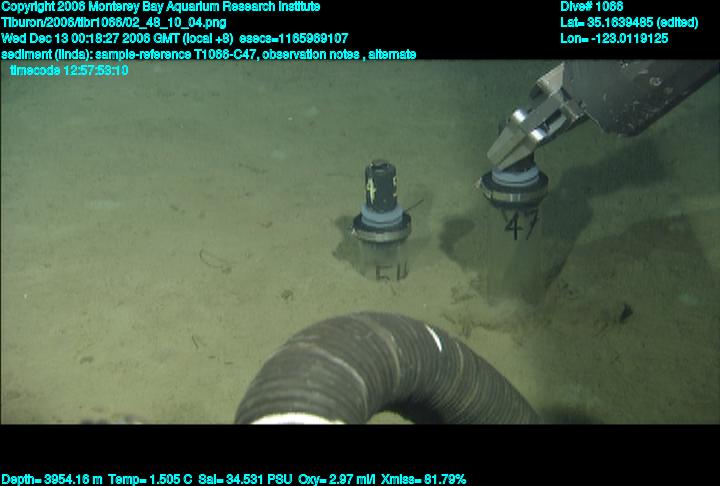Image resolution: width=720 pixels, height=486 pixels.
Task: Click the image file path text
Action: pyautogui.click(x=113, y=22)
